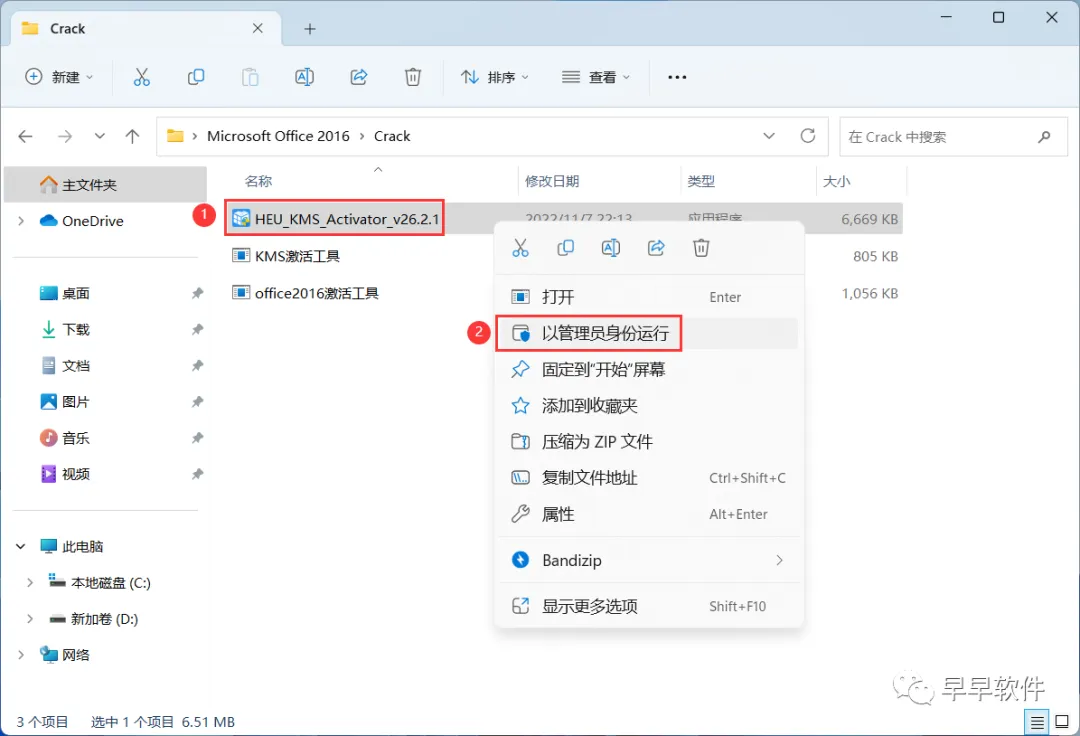This screenshot has height=736, width=1080.
Task: Click the Crack breadcrumb segment
Action: [x=392, y=136]
